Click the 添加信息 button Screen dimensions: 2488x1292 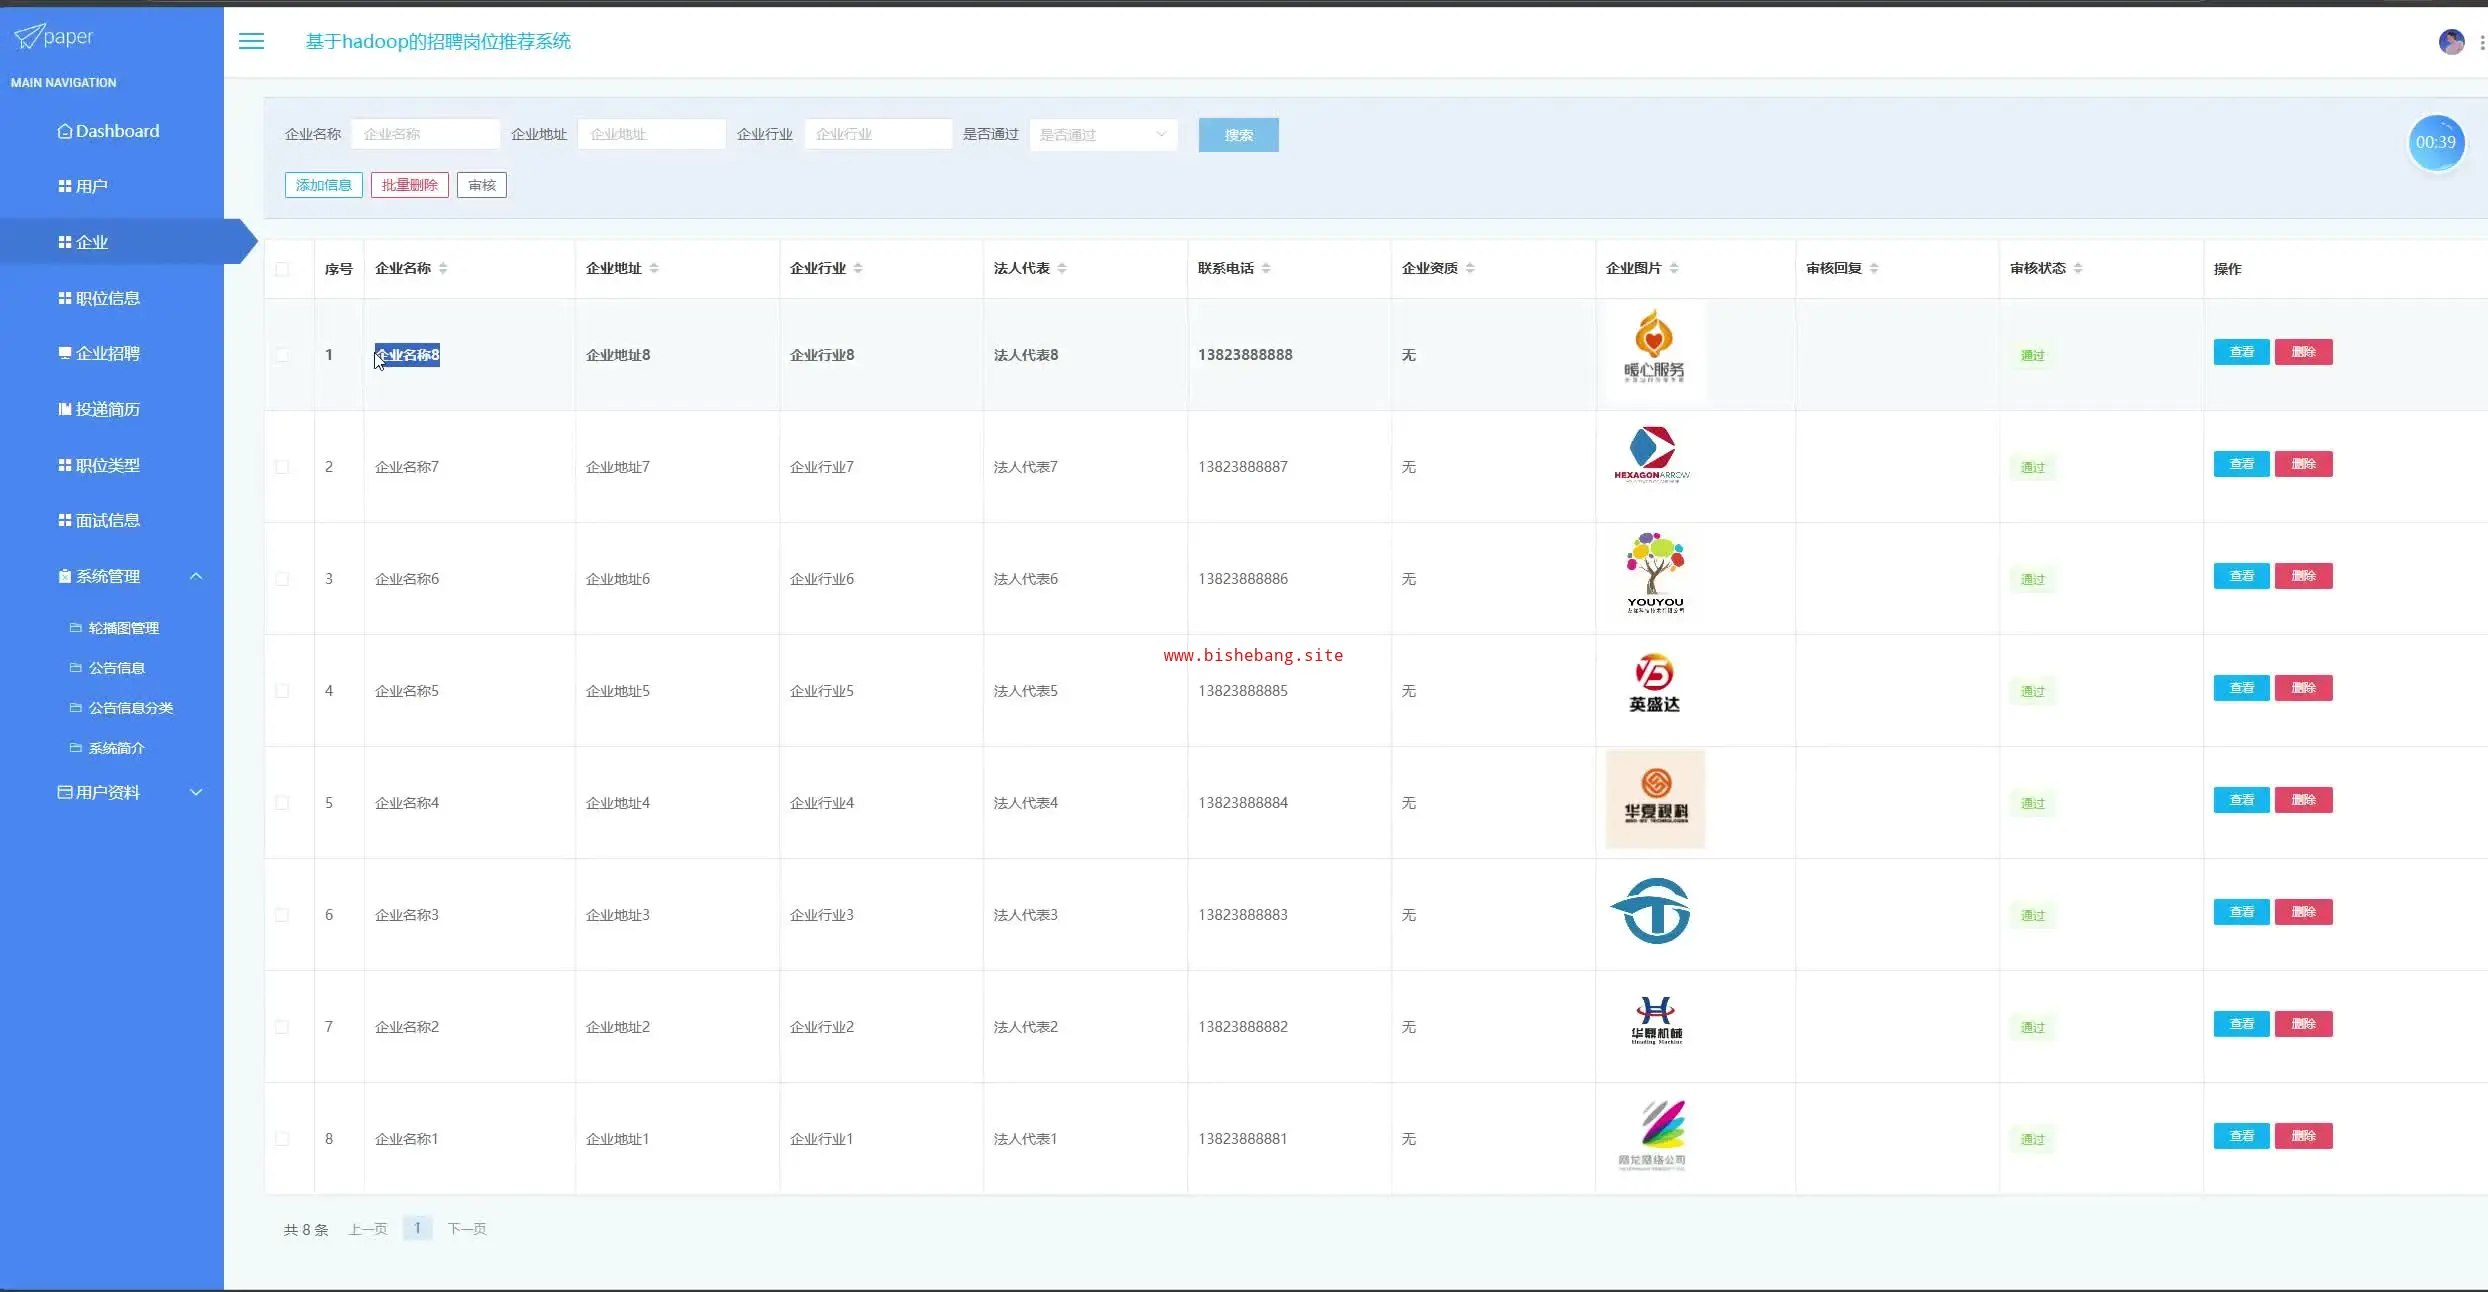tap(323, 185)
